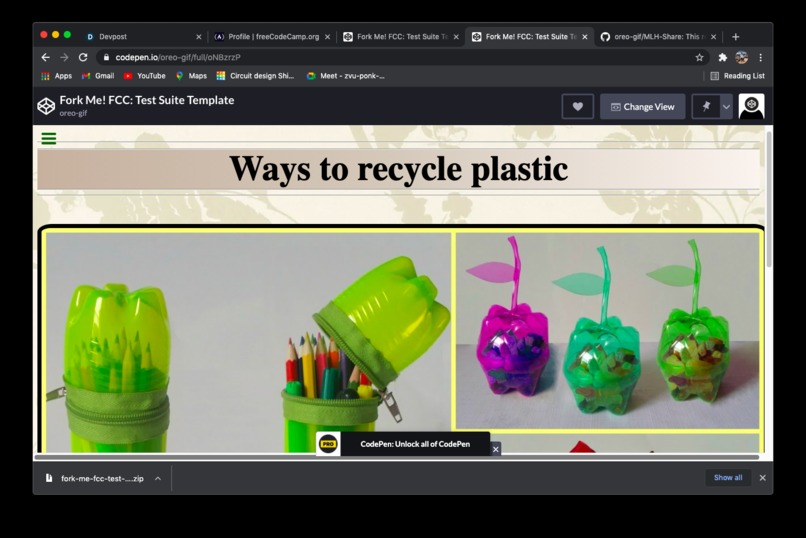Switch to the first Fork Me FCC tab
Image resolution: width=806 pixels, height=538 pixels.
tap(400, 36)
